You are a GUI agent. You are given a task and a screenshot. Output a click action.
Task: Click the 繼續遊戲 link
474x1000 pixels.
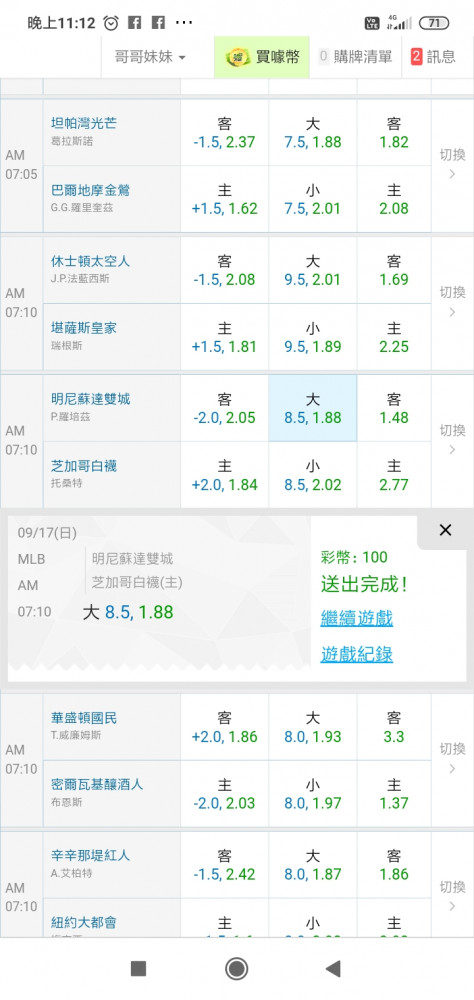[x=357, y=618]
